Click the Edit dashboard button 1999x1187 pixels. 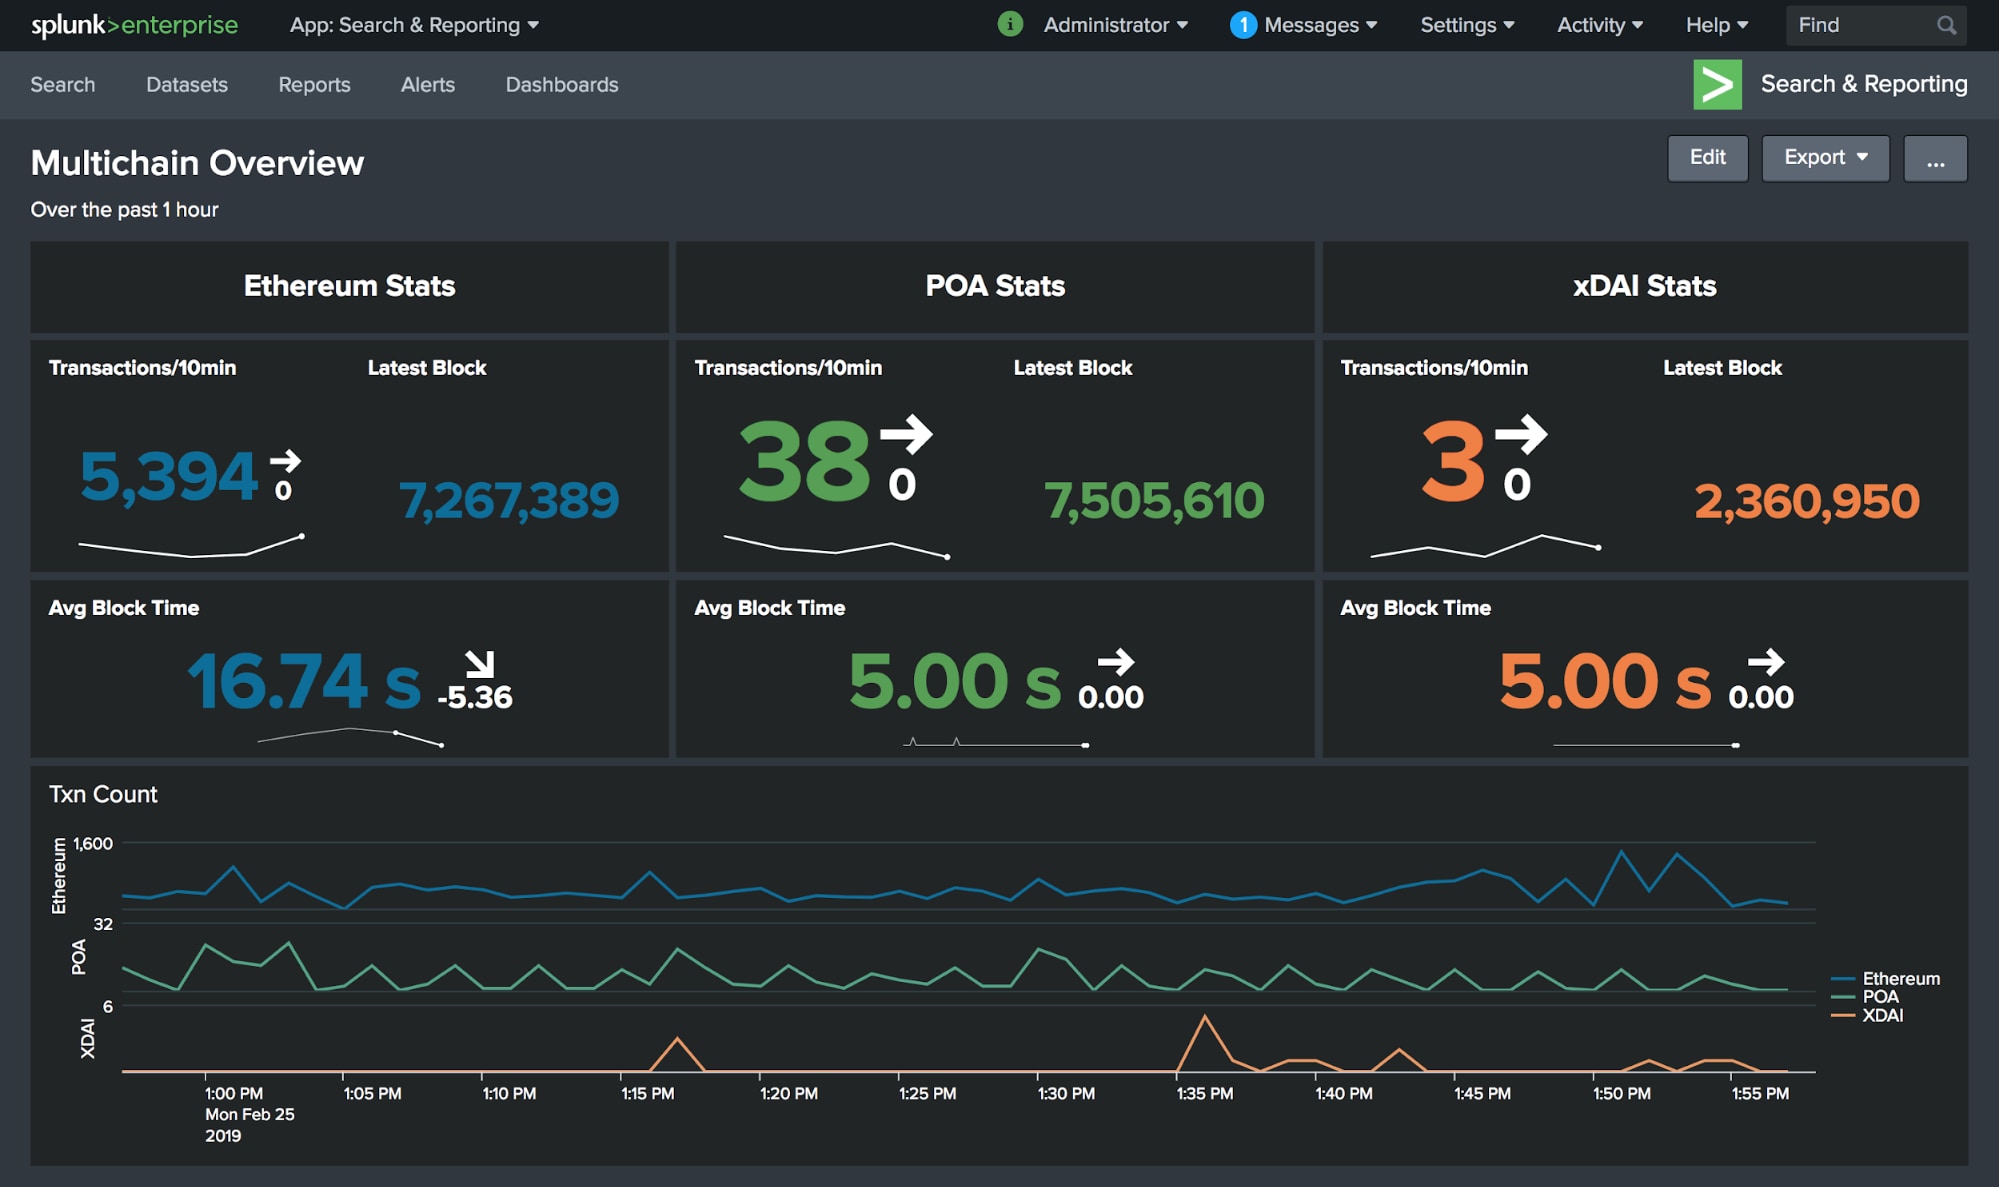(1707, 158)
